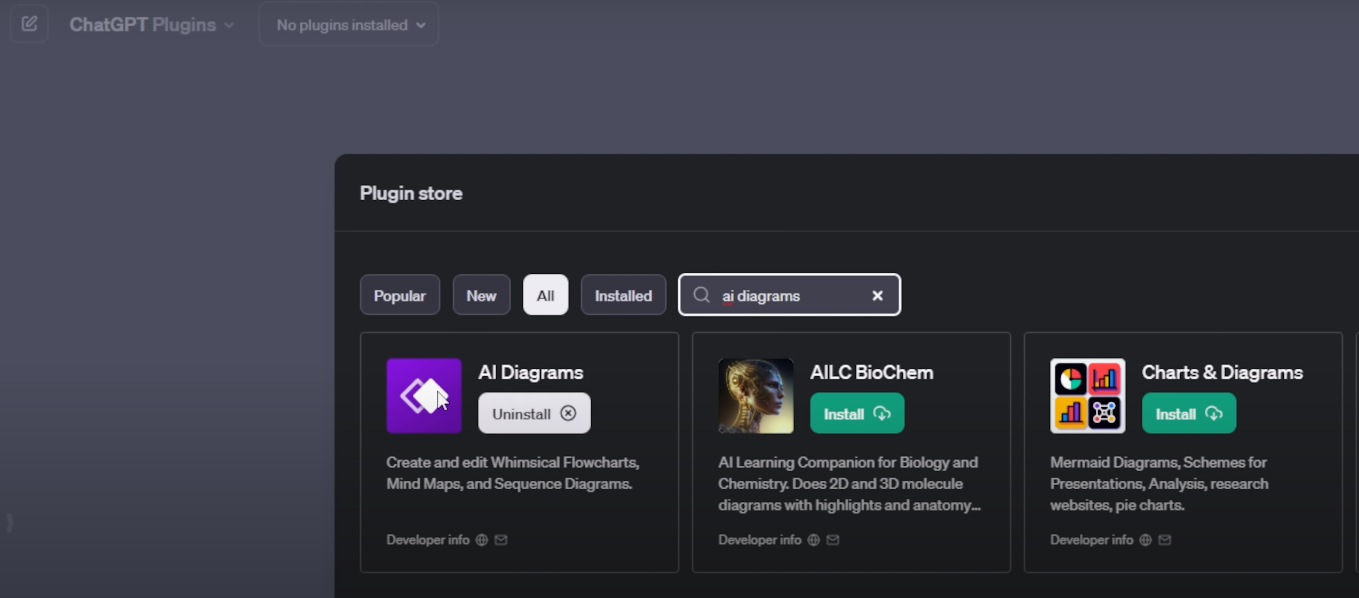Open the No plugins installed dropdown
1359x598 pixels.
(x=347, y=23)
